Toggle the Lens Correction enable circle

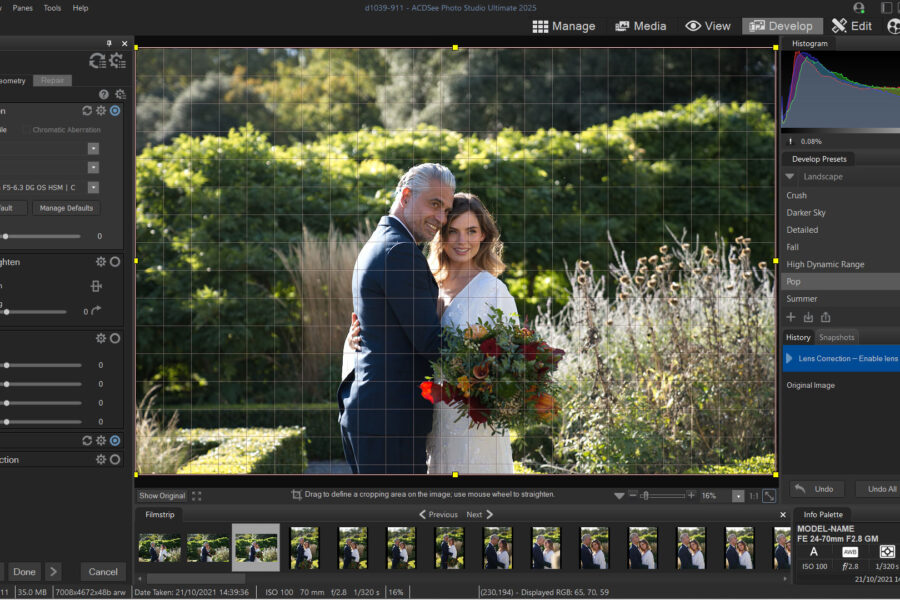(115, 111)
